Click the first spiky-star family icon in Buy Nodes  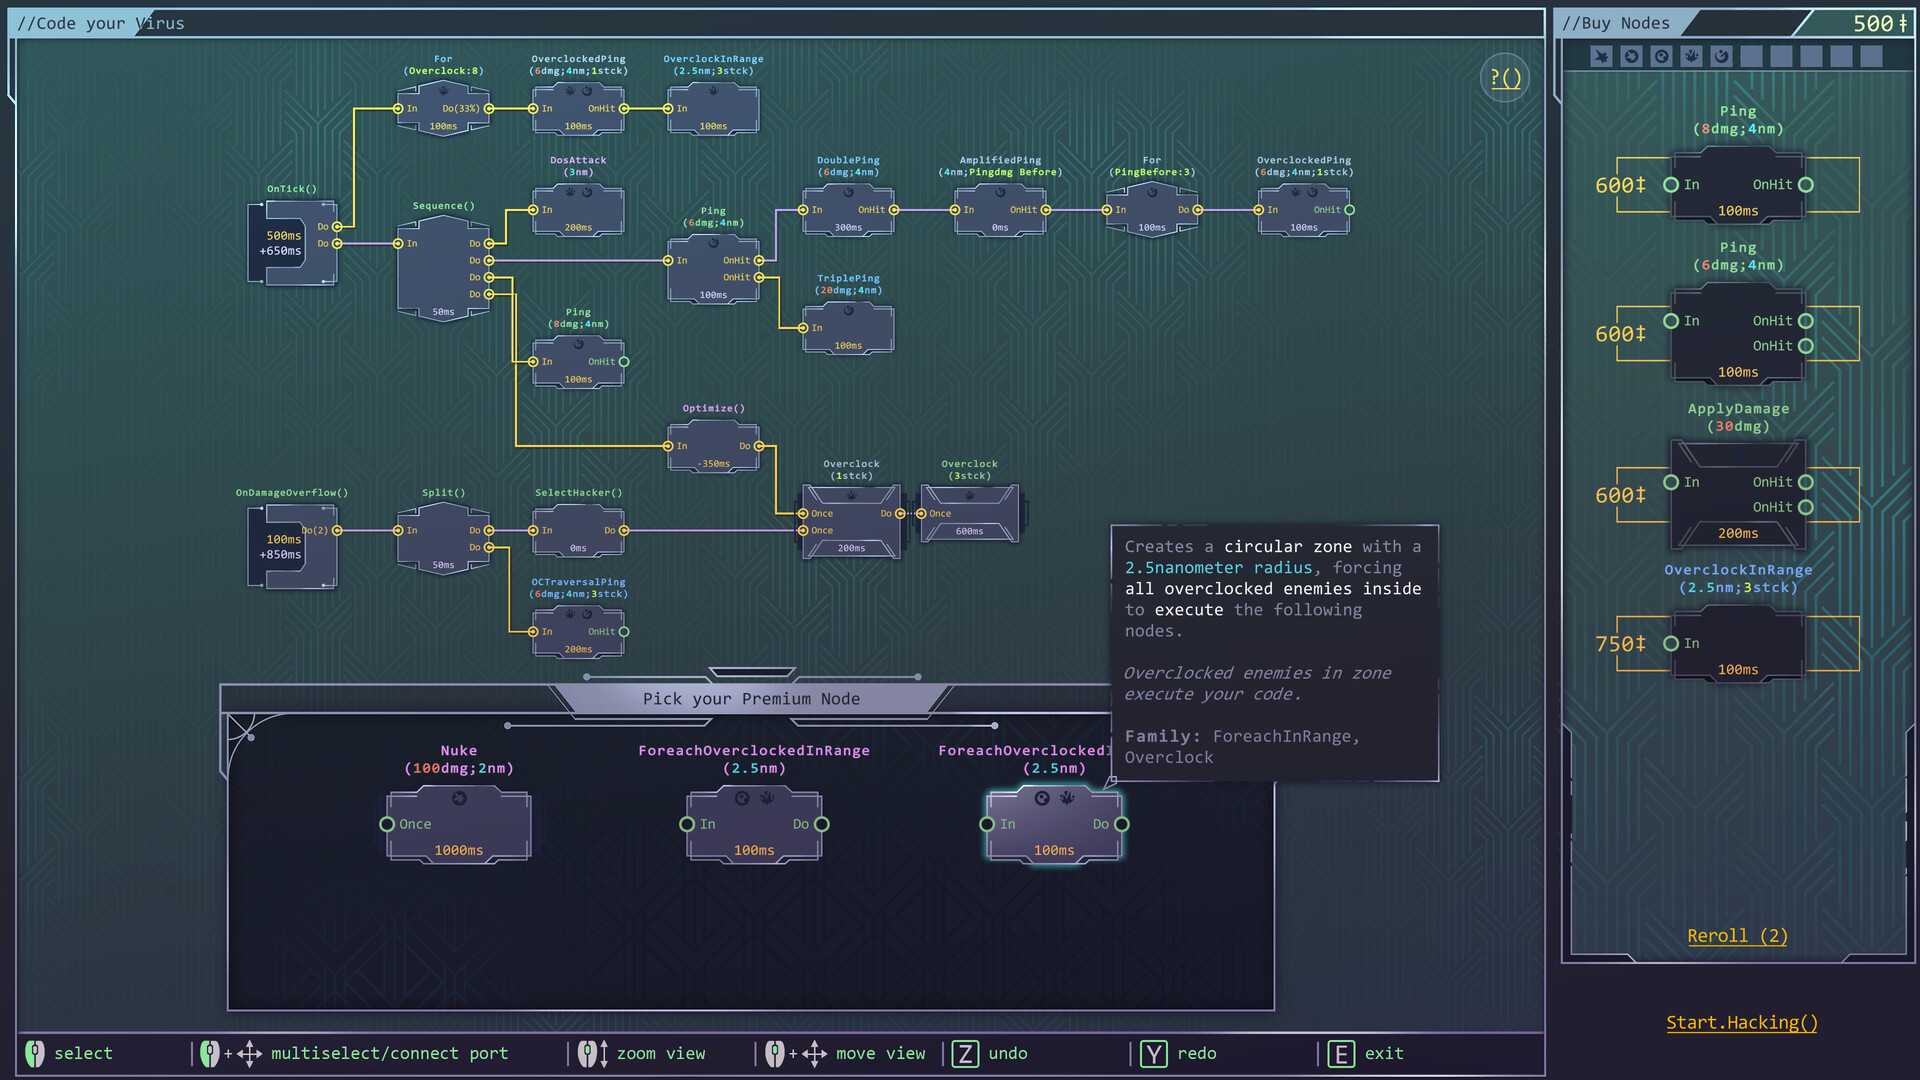(x=1601, y=56)
